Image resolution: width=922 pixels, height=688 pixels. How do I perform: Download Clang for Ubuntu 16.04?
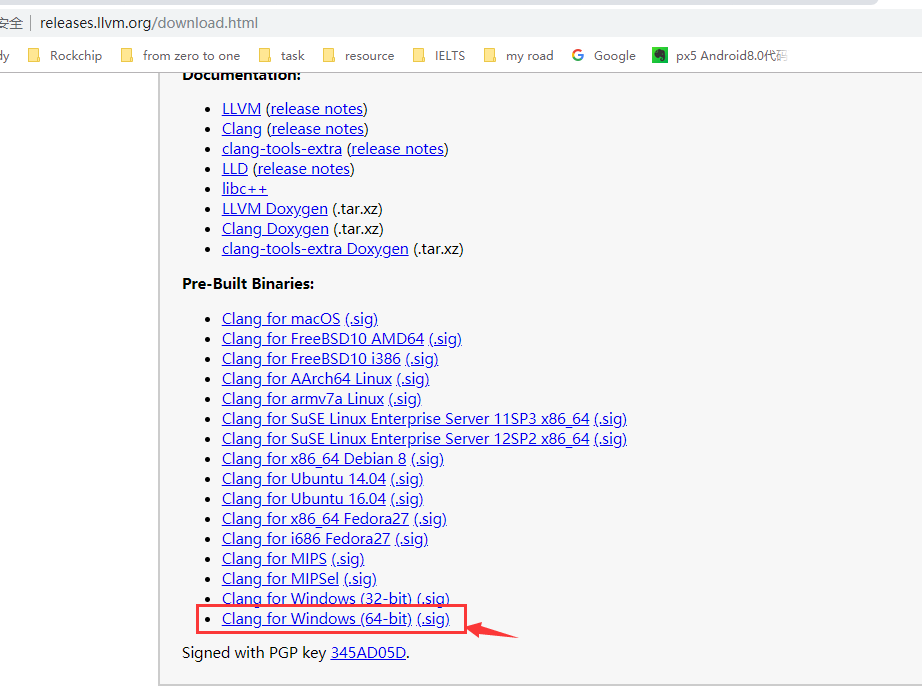click(x=303, y=498)
